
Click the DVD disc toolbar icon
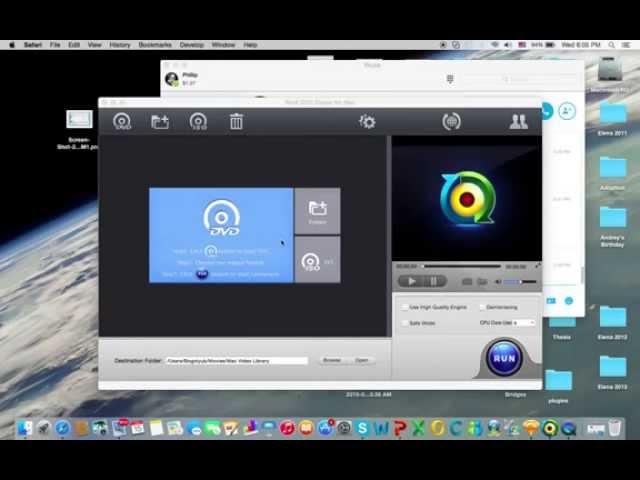pos(122,122)
